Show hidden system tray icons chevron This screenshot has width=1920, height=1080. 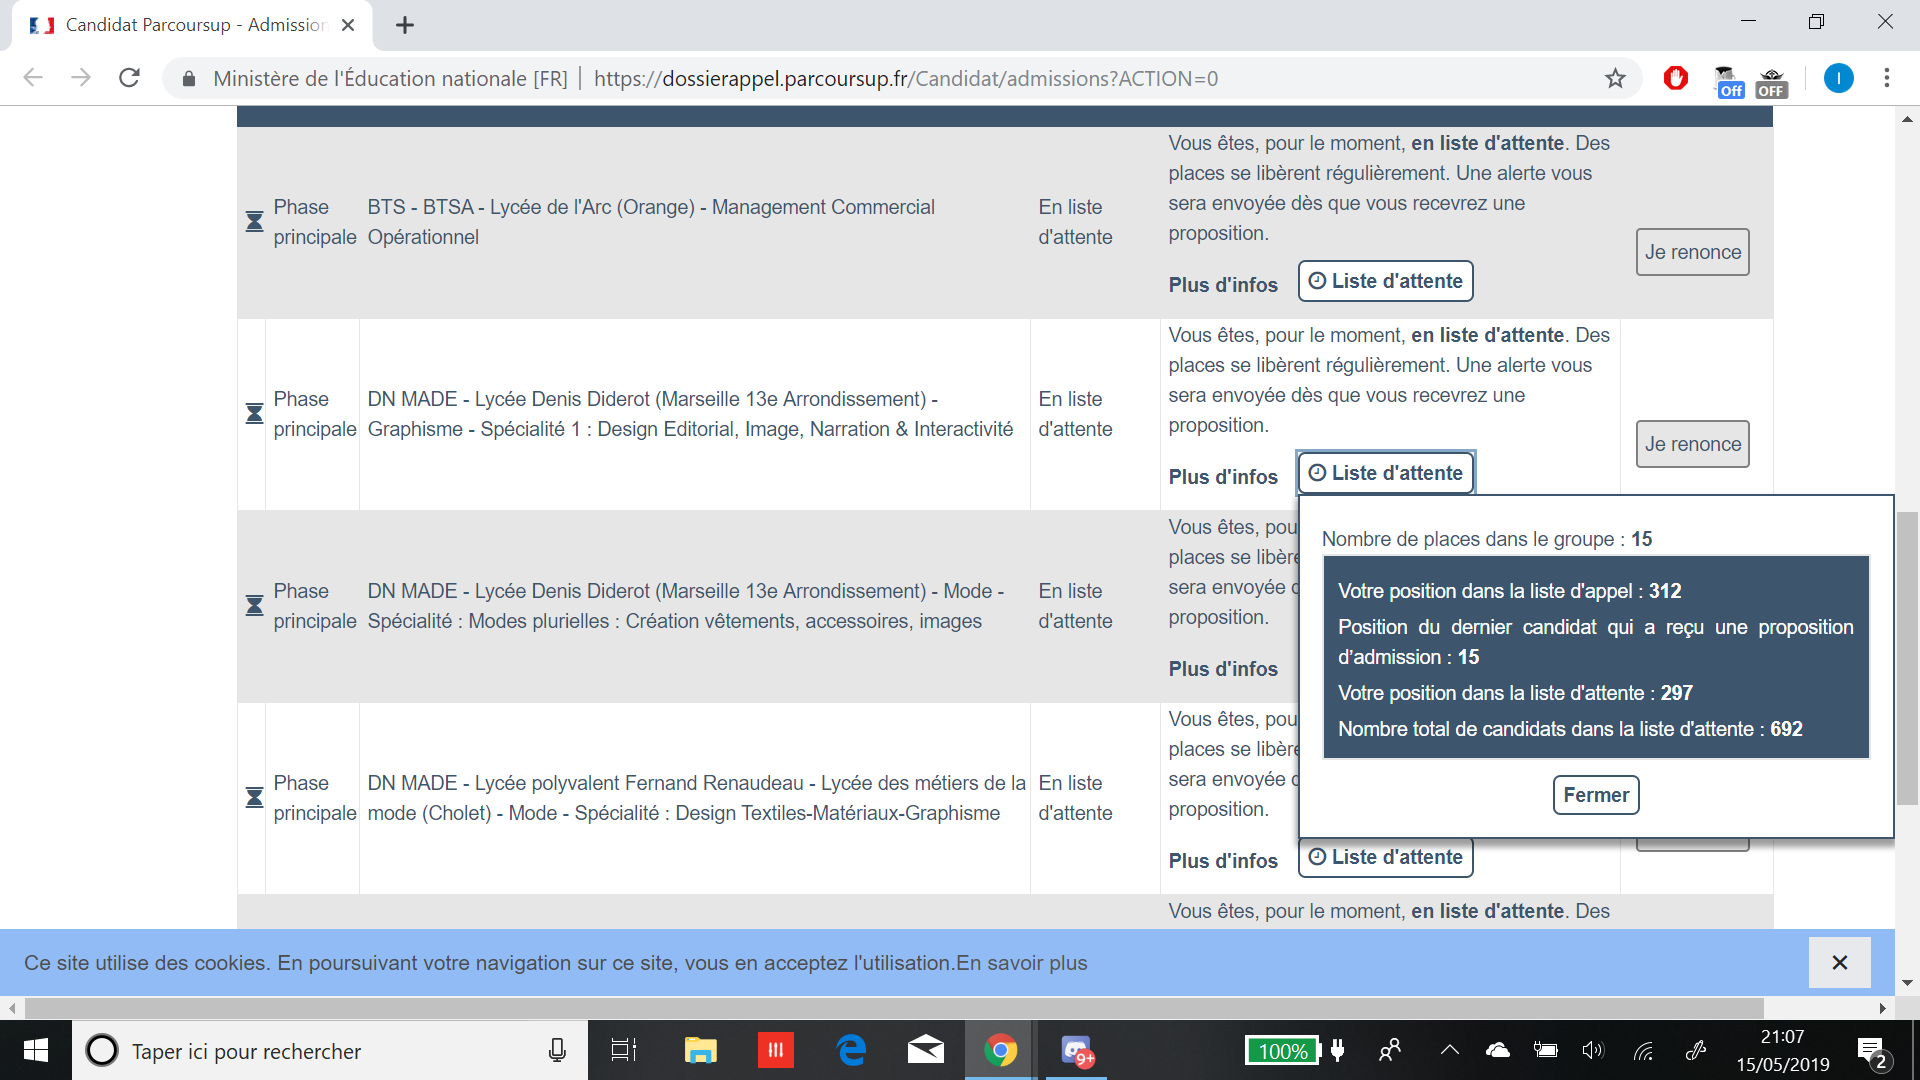pos(1449,1050)
